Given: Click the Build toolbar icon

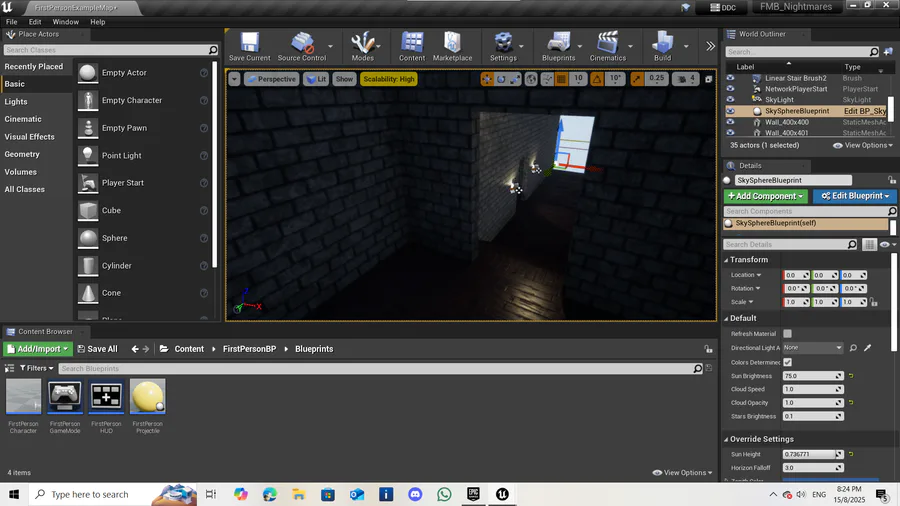Looking at the screenshot, I should pos(662,46).
